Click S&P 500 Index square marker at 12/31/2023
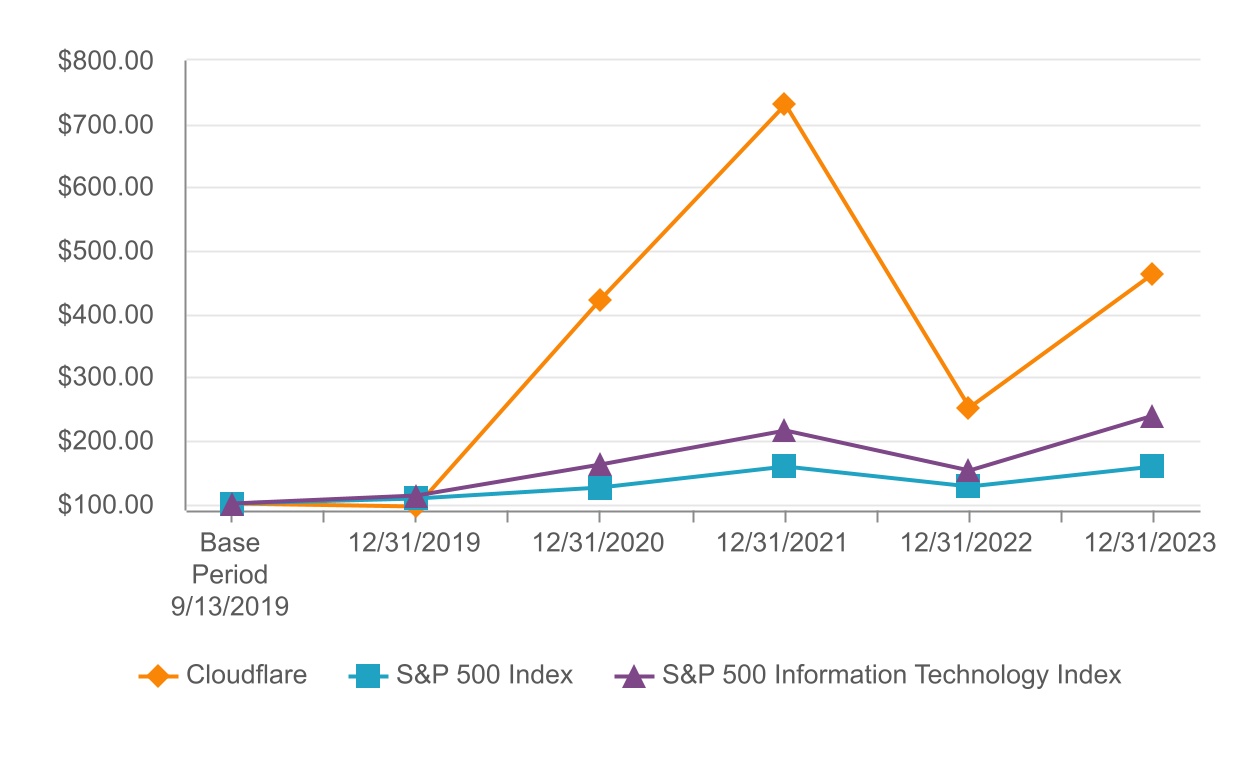The width and height of the screenshot is (1260, 760). click(1152, 466)
